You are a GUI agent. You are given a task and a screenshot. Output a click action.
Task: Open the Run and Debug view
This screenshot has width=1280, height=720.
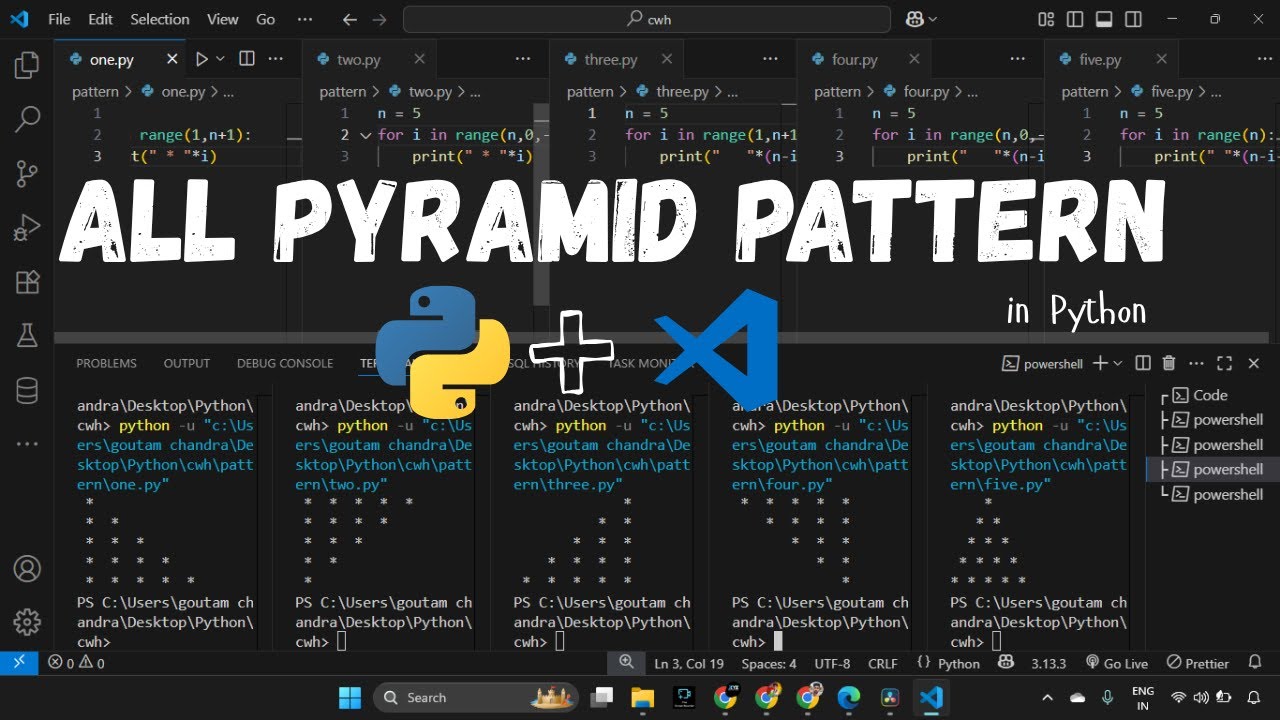pyautogui.click(x=27, y=228)
